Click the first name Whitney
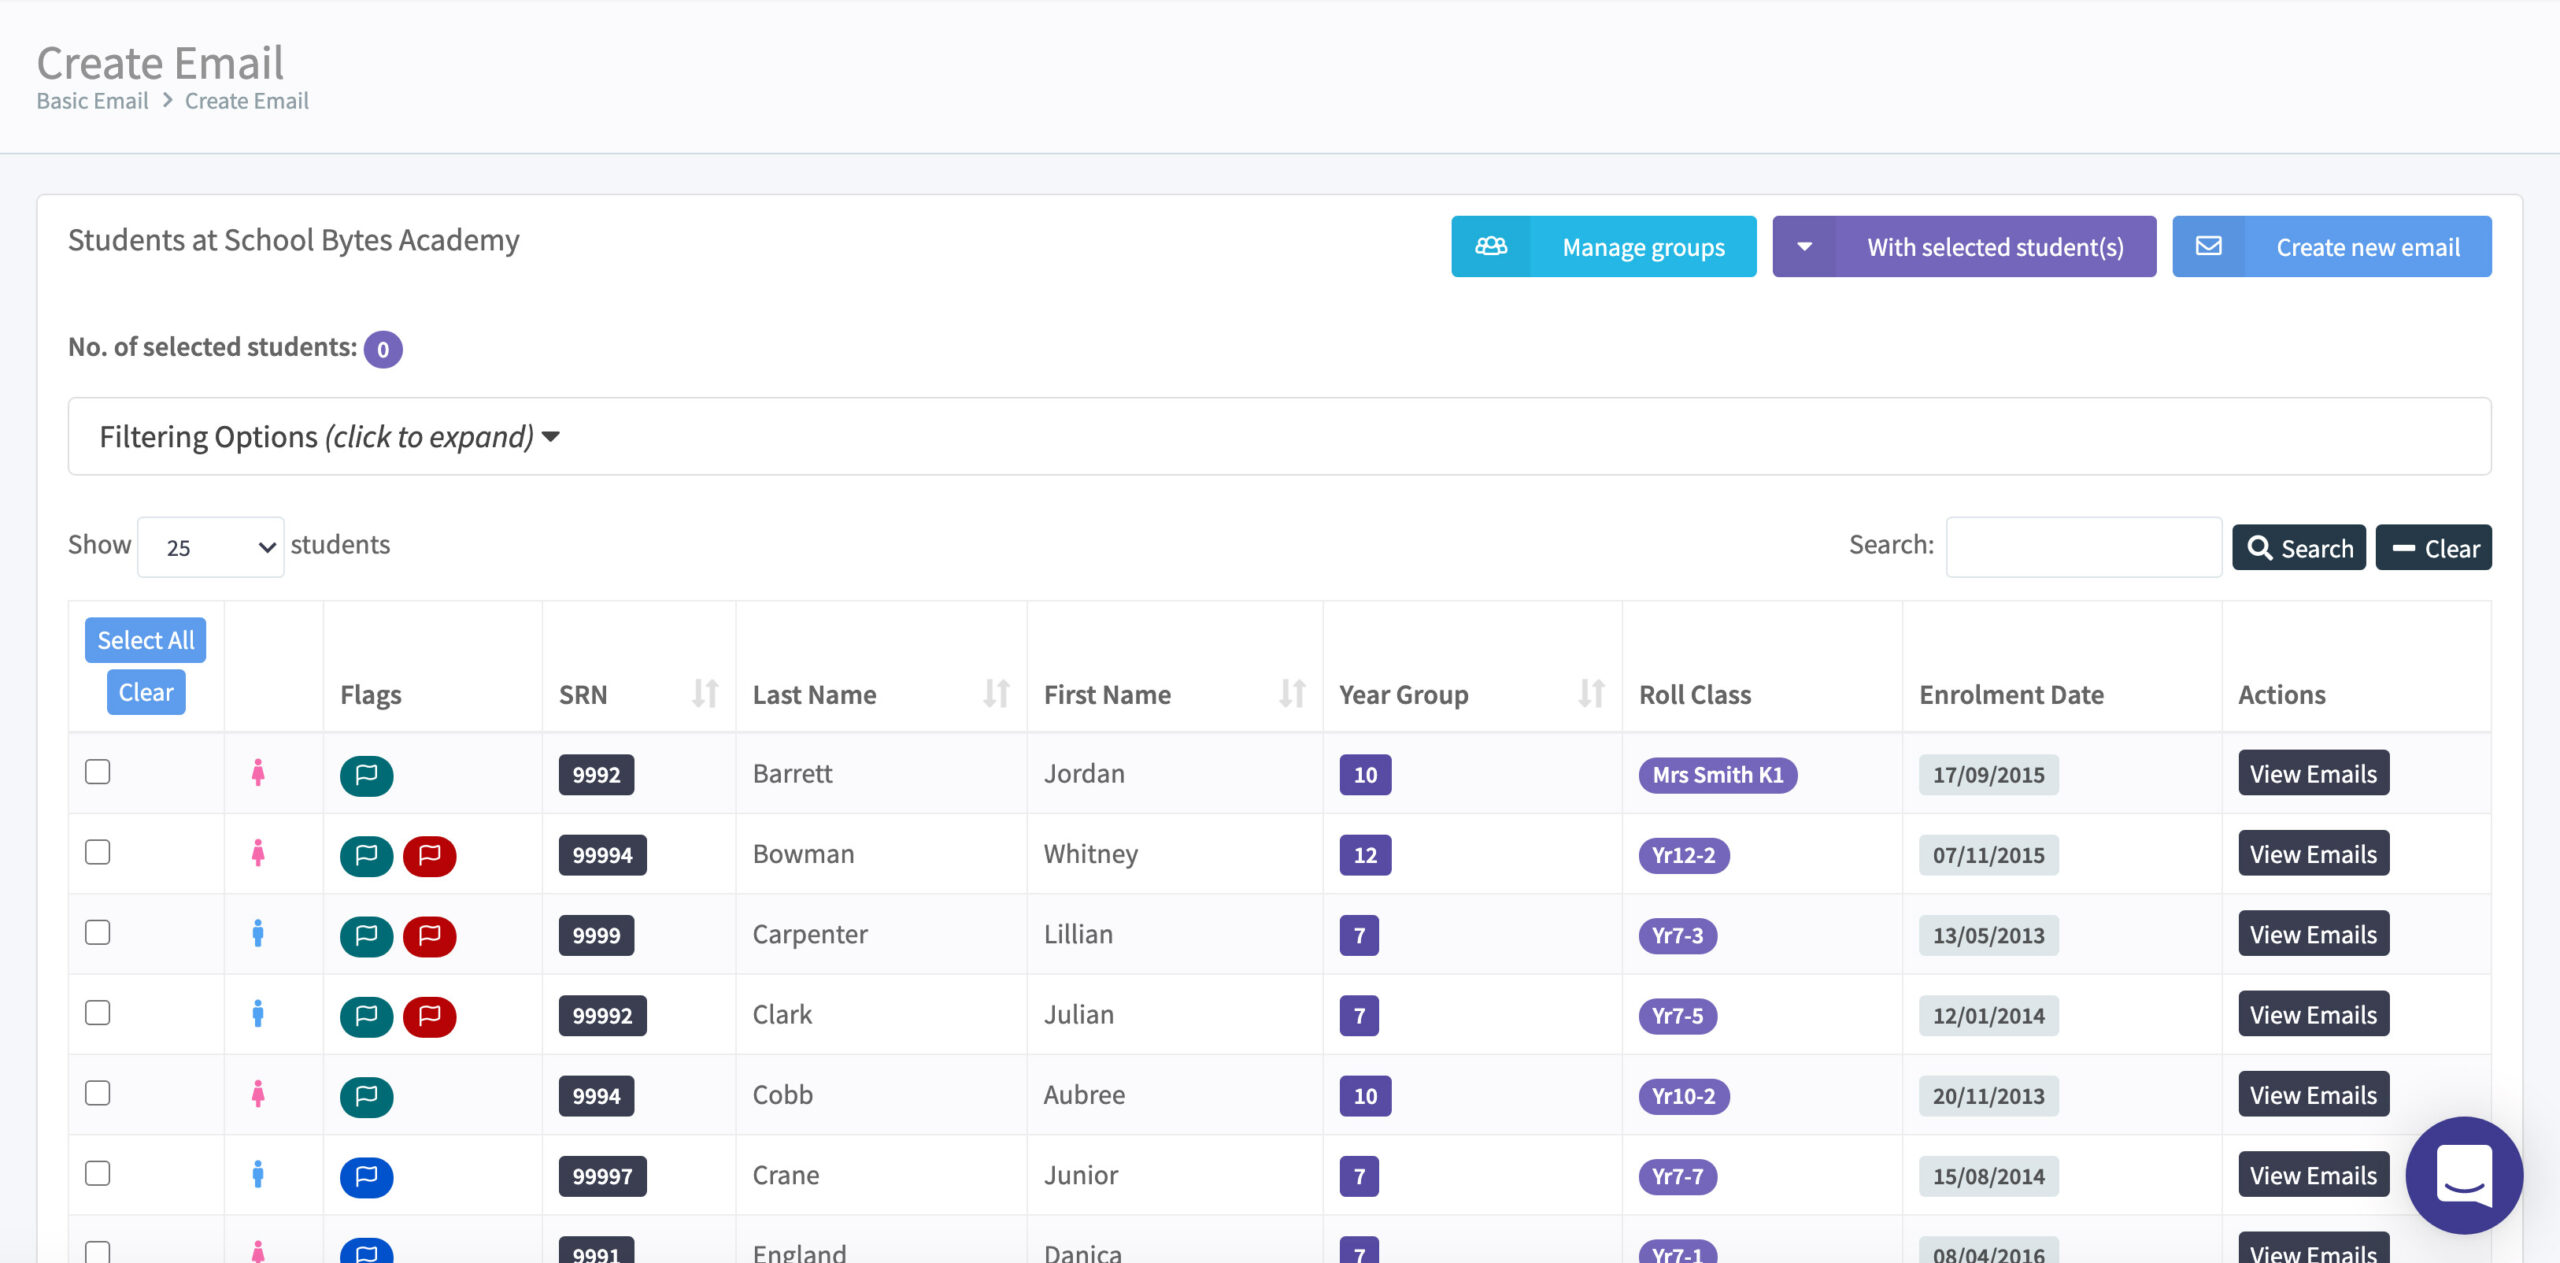 pyautogui.click(x=1090, y=854)
